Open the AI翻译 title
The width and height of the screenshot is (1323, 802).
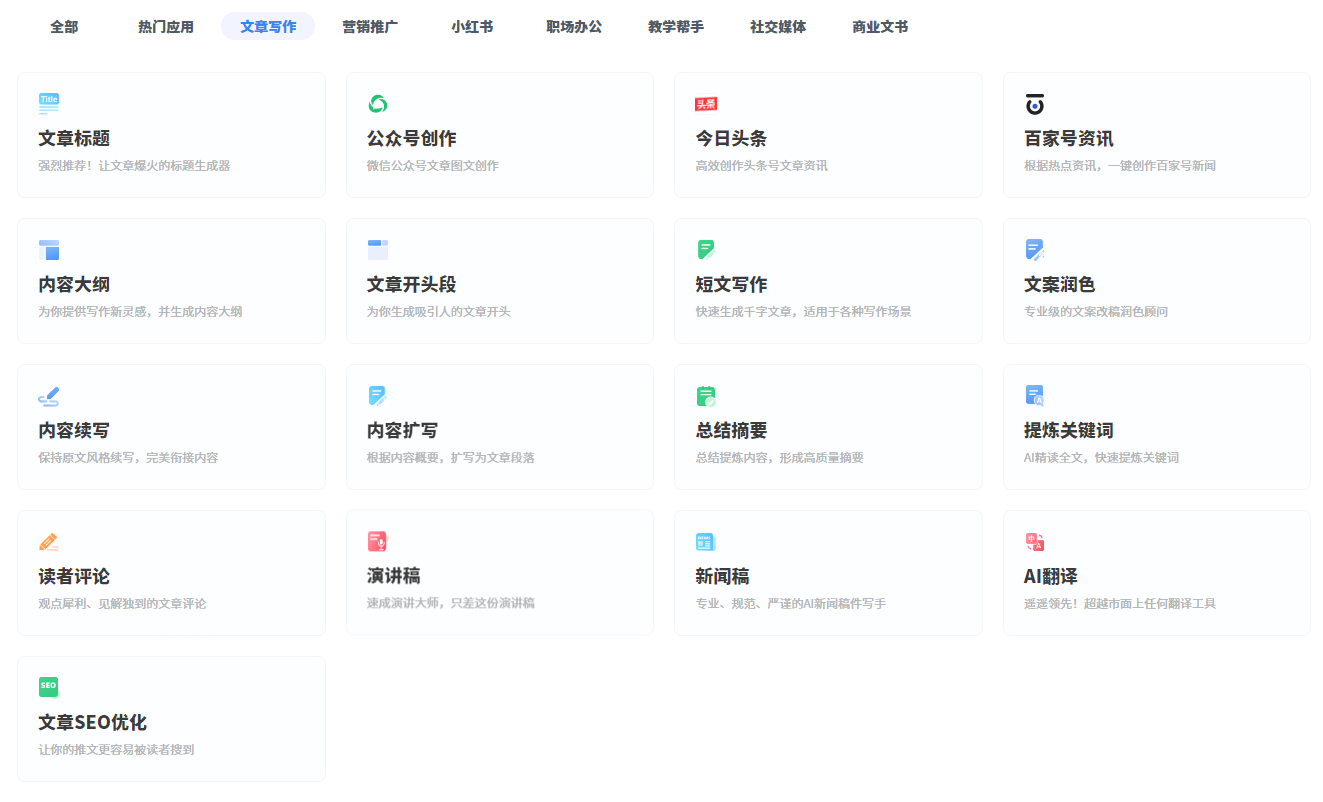(1051, 577)
